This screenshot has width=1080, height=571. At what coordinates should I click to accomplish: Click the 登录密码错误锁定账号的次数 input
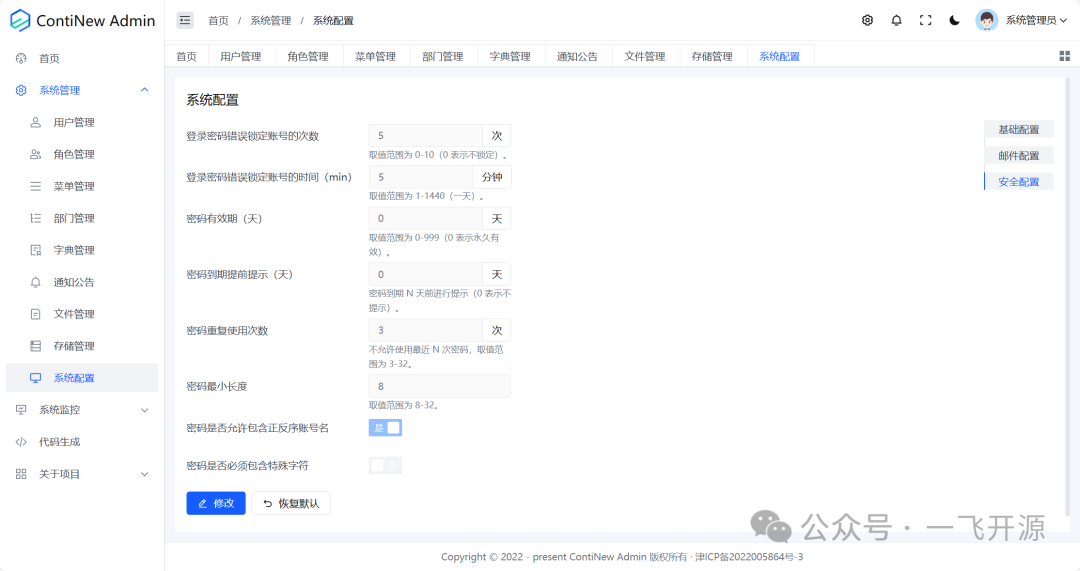click(426, 136)
